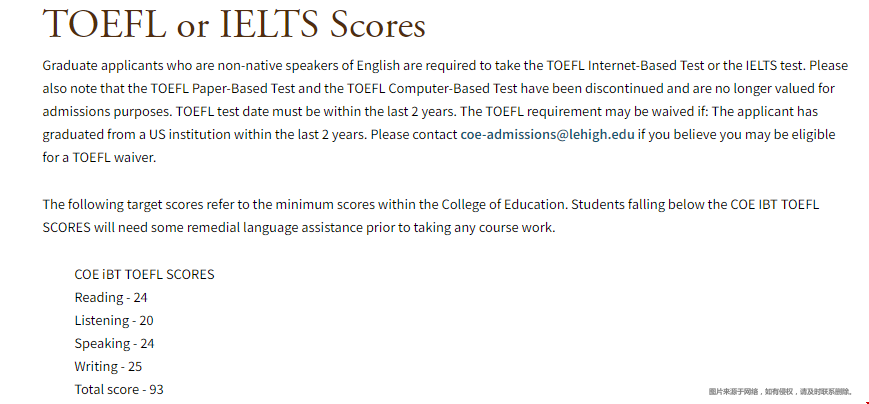This screenshot has width=869, height=404.
Task: Click the words 'TOEFL Internet-Based Test'
Action: [625, 65]
